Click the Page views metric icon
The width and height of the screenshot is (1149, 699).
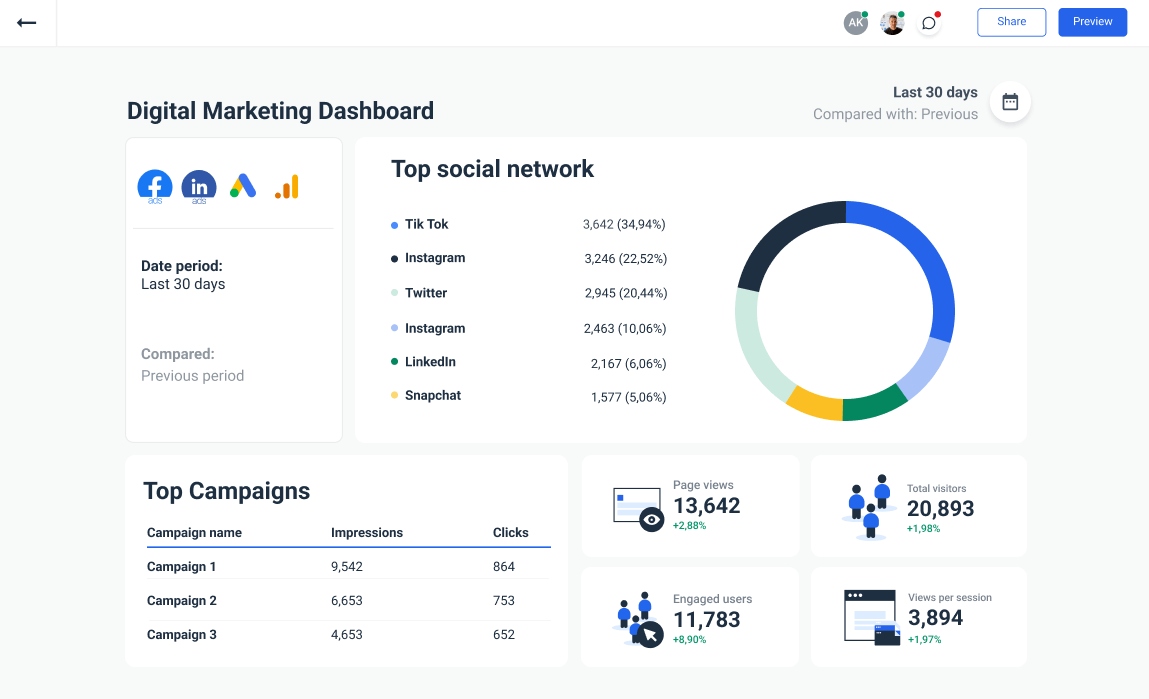click(636, 506)
